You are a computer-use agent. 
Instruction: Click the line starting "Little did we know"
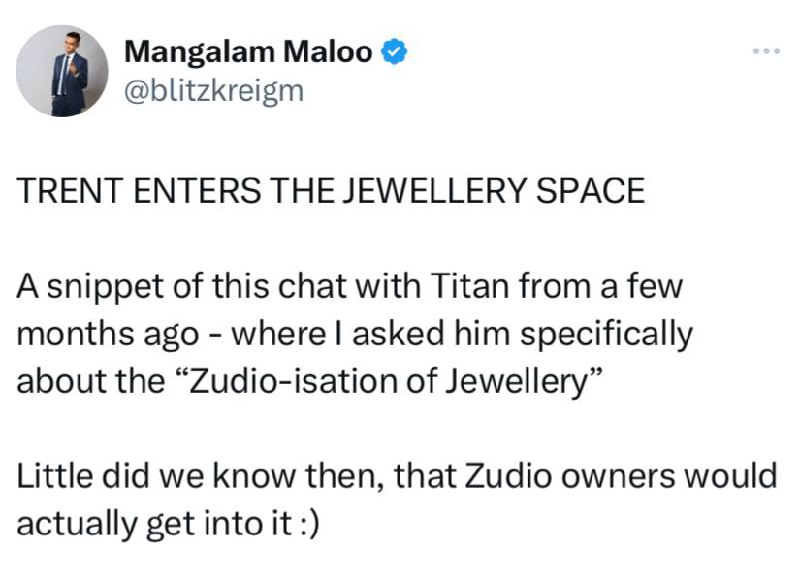(397, 476)
